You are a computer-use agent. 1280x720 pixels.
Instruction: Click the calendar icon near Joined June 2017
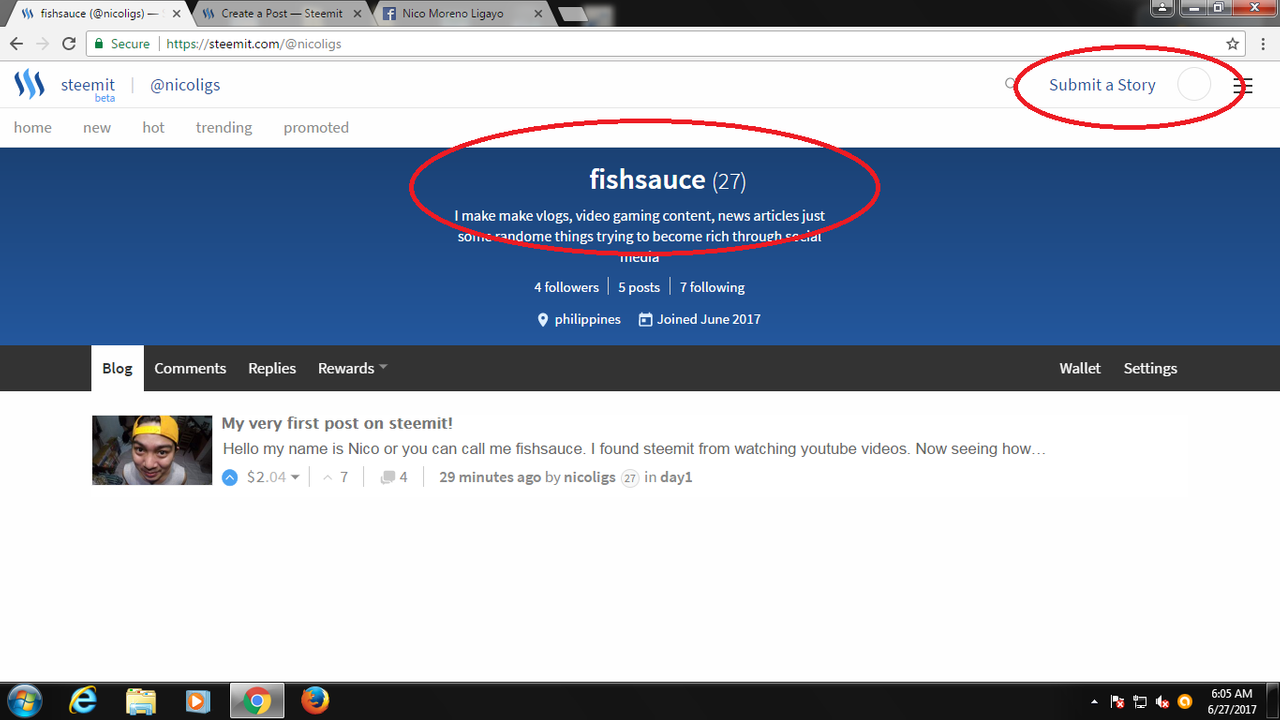645,320
